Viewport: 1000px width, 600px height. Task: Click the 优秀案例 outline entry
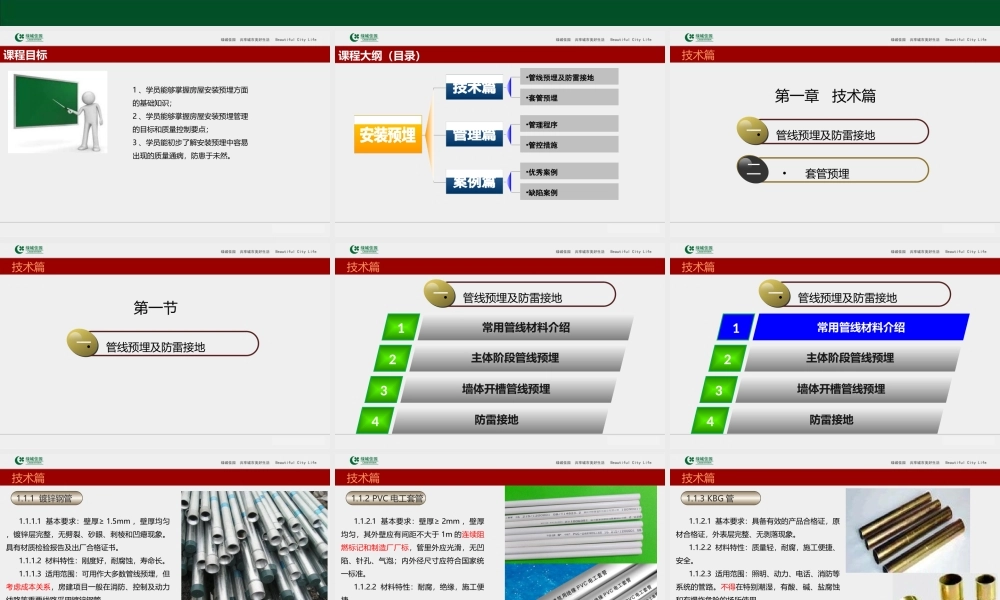point(569,172)
